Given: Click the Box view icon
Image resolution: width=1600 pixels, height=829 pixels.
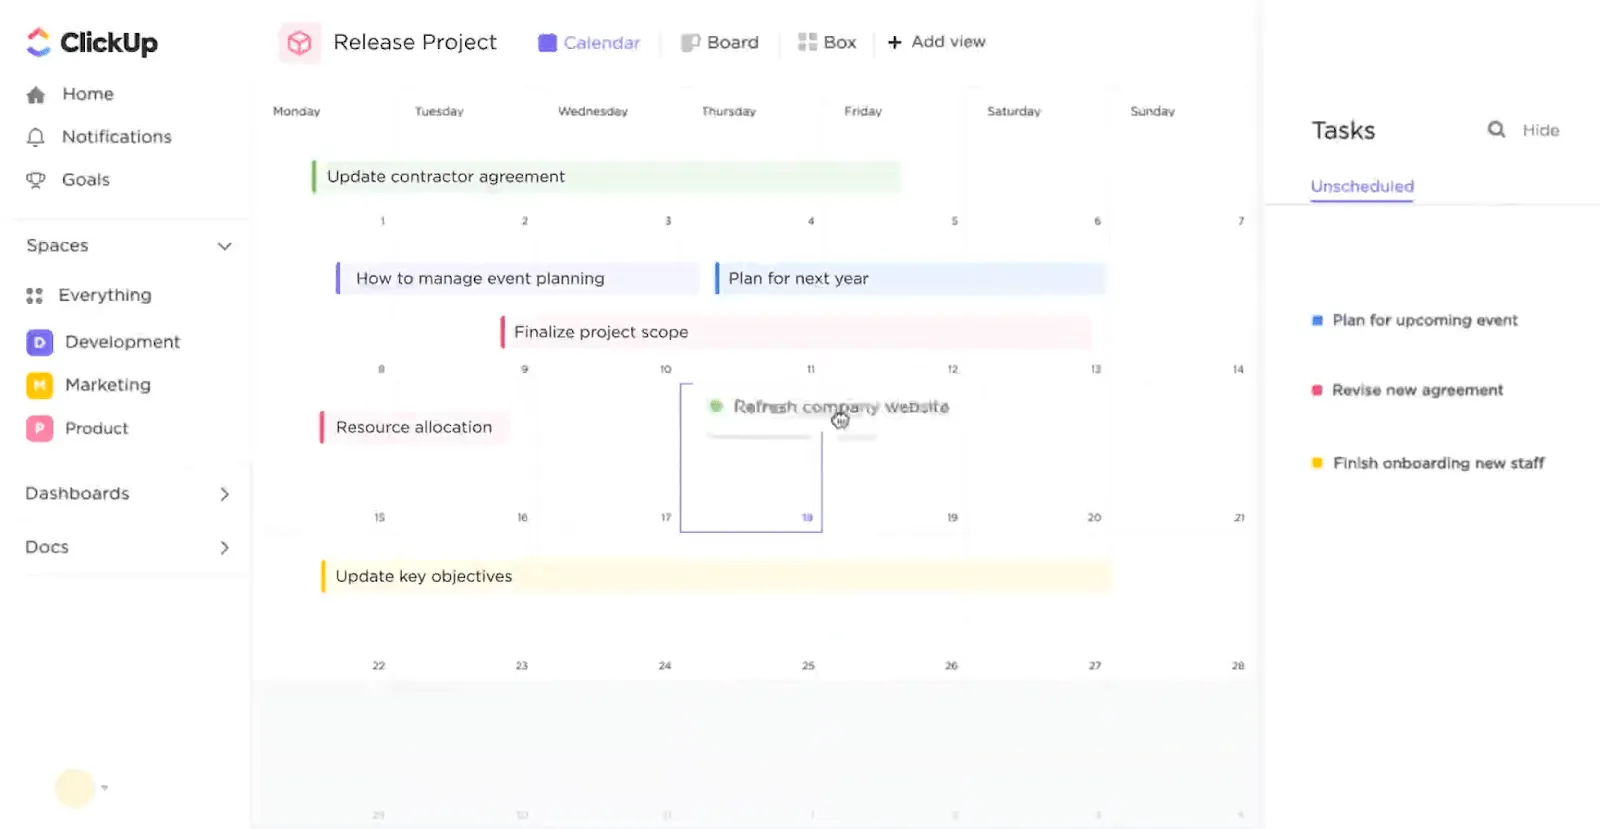Looking at the screenshot, I should (x=807, y=42).
